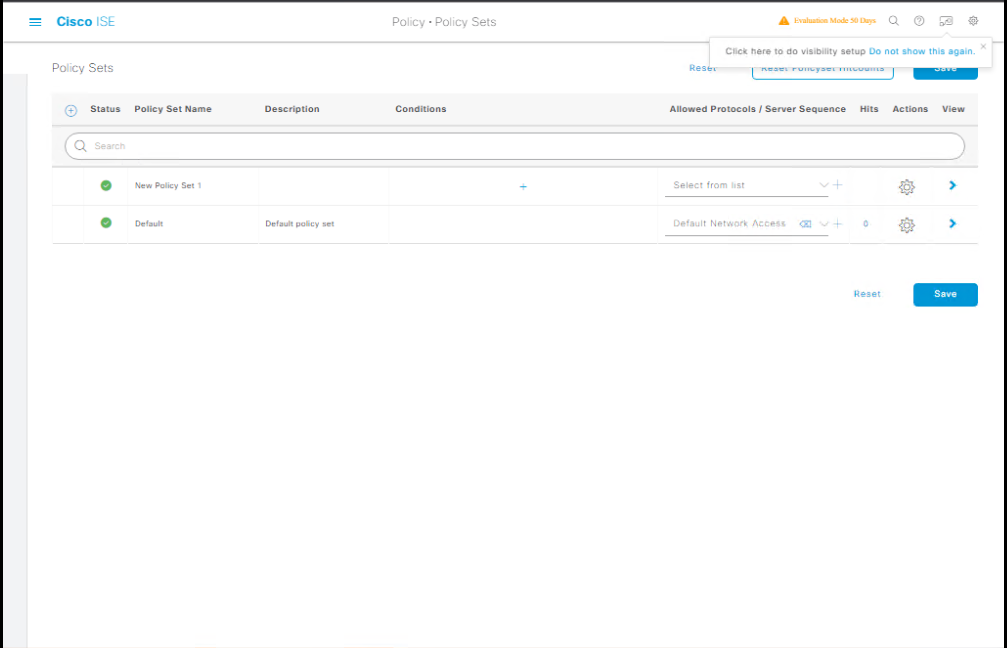Click the Hits column header
Viewport: 1007px width, 648px height.
click(869, 109)
